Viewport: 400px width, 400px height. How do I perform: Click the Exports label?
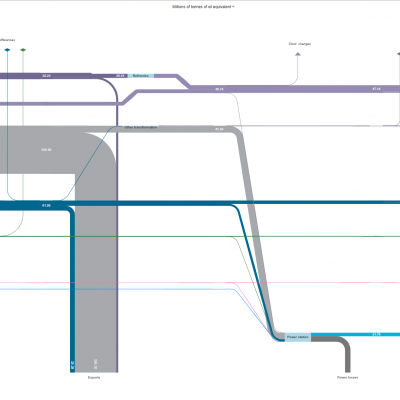pos(94,377)
